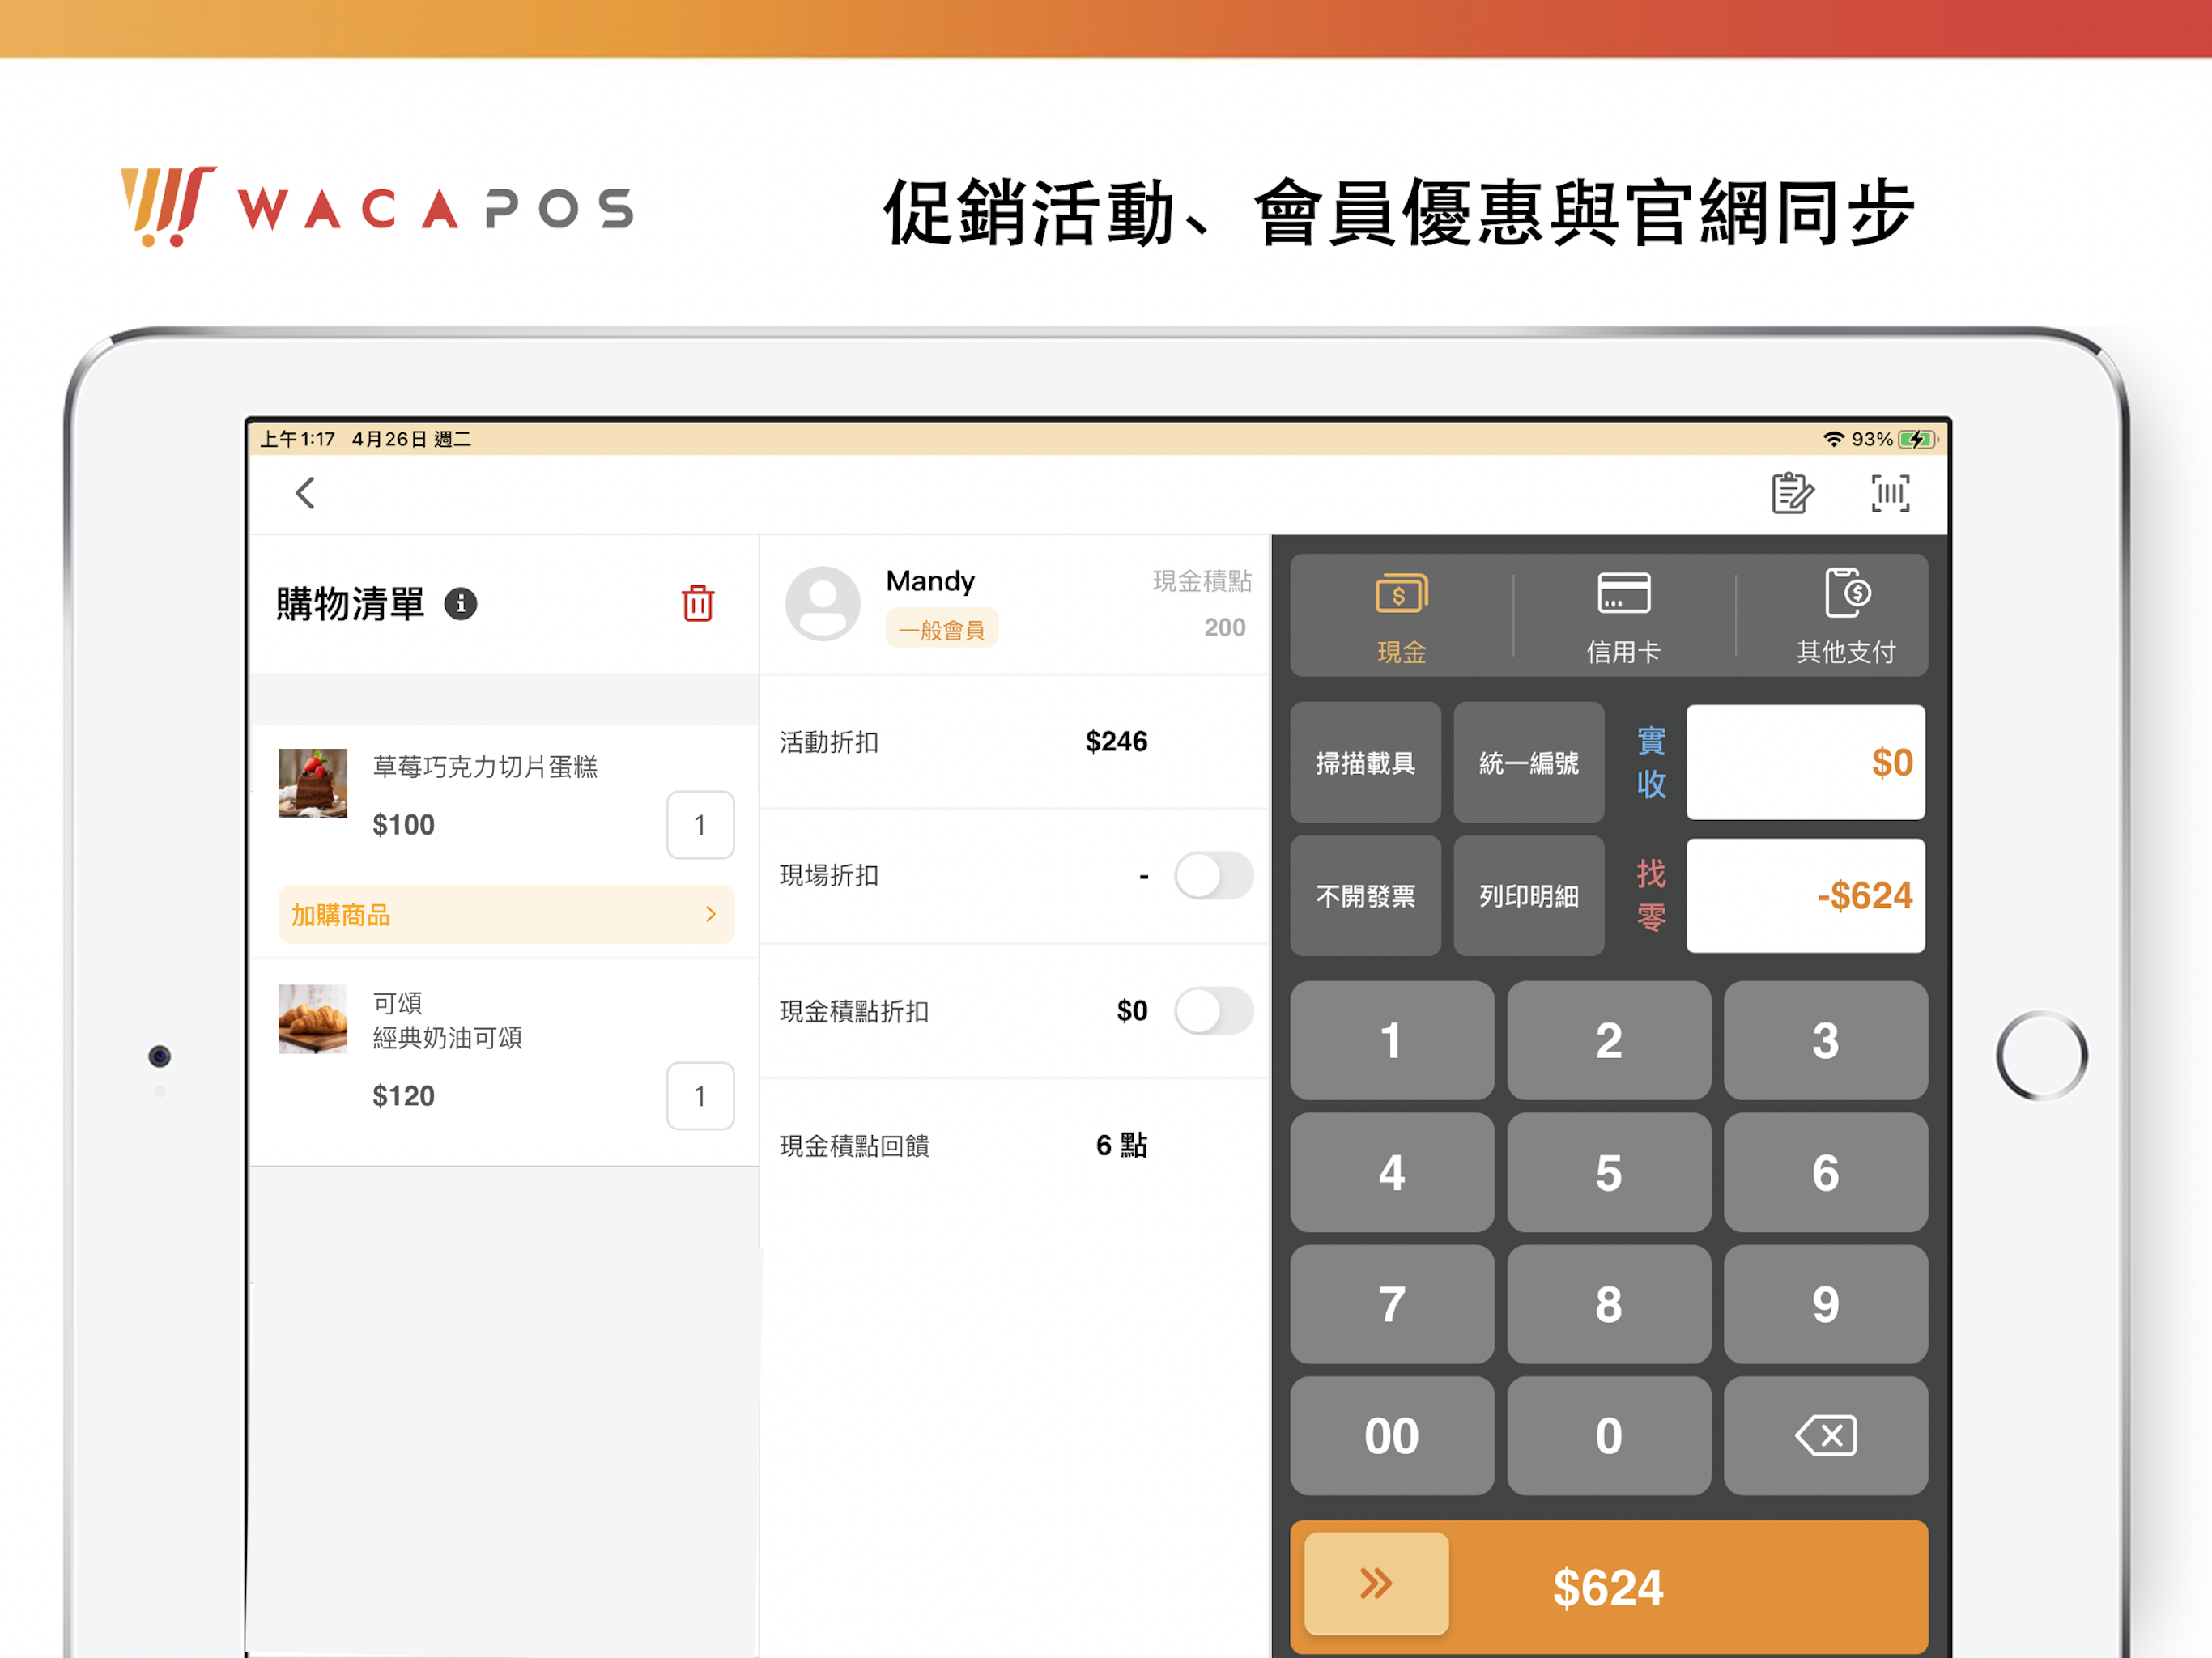2212x1658 pixels.
Task: Tap the 不開發票 button
Action: pos(1365,895)
